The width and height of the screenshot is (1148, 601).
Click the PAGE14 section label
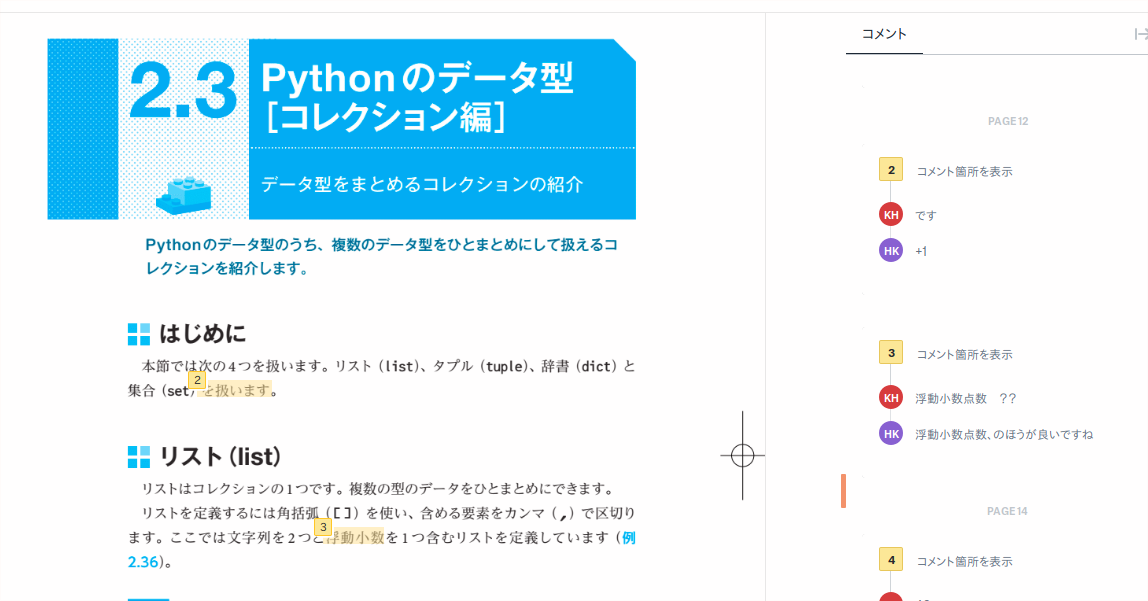[x=1007, y=511]
